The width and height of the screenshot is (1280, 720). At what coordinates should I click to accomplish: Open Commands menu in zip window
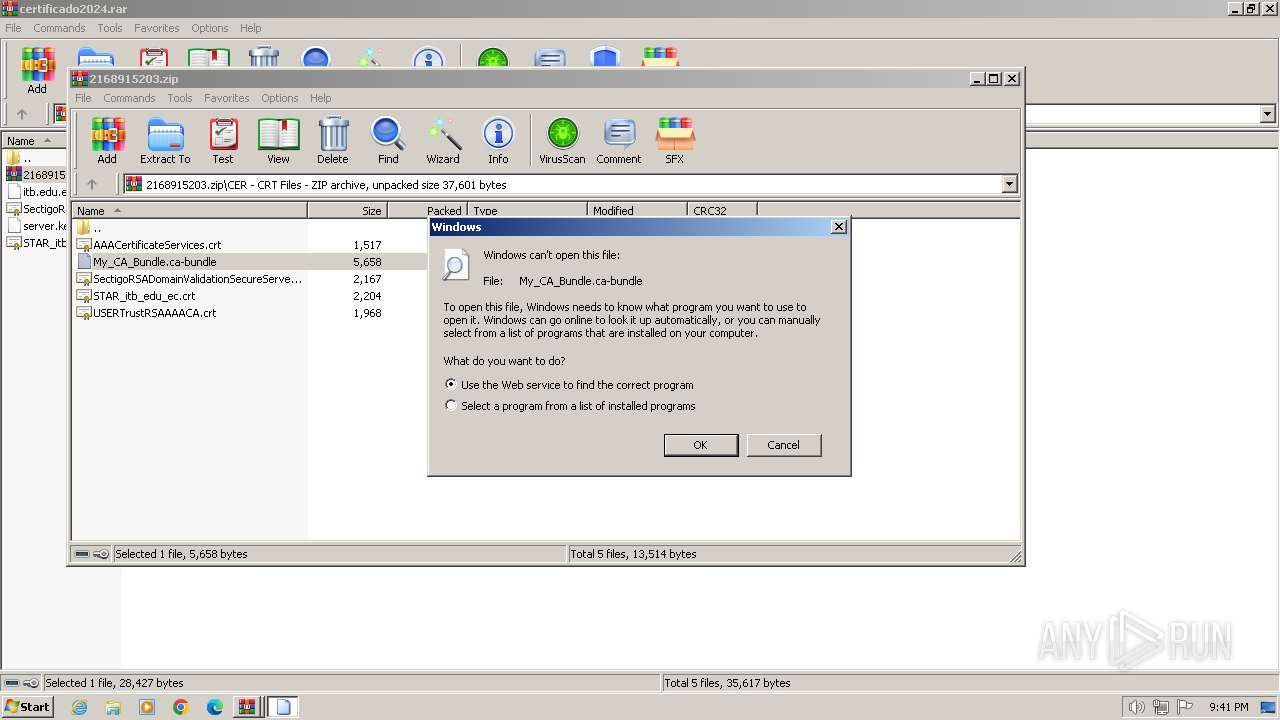click(x=129, y=98)
